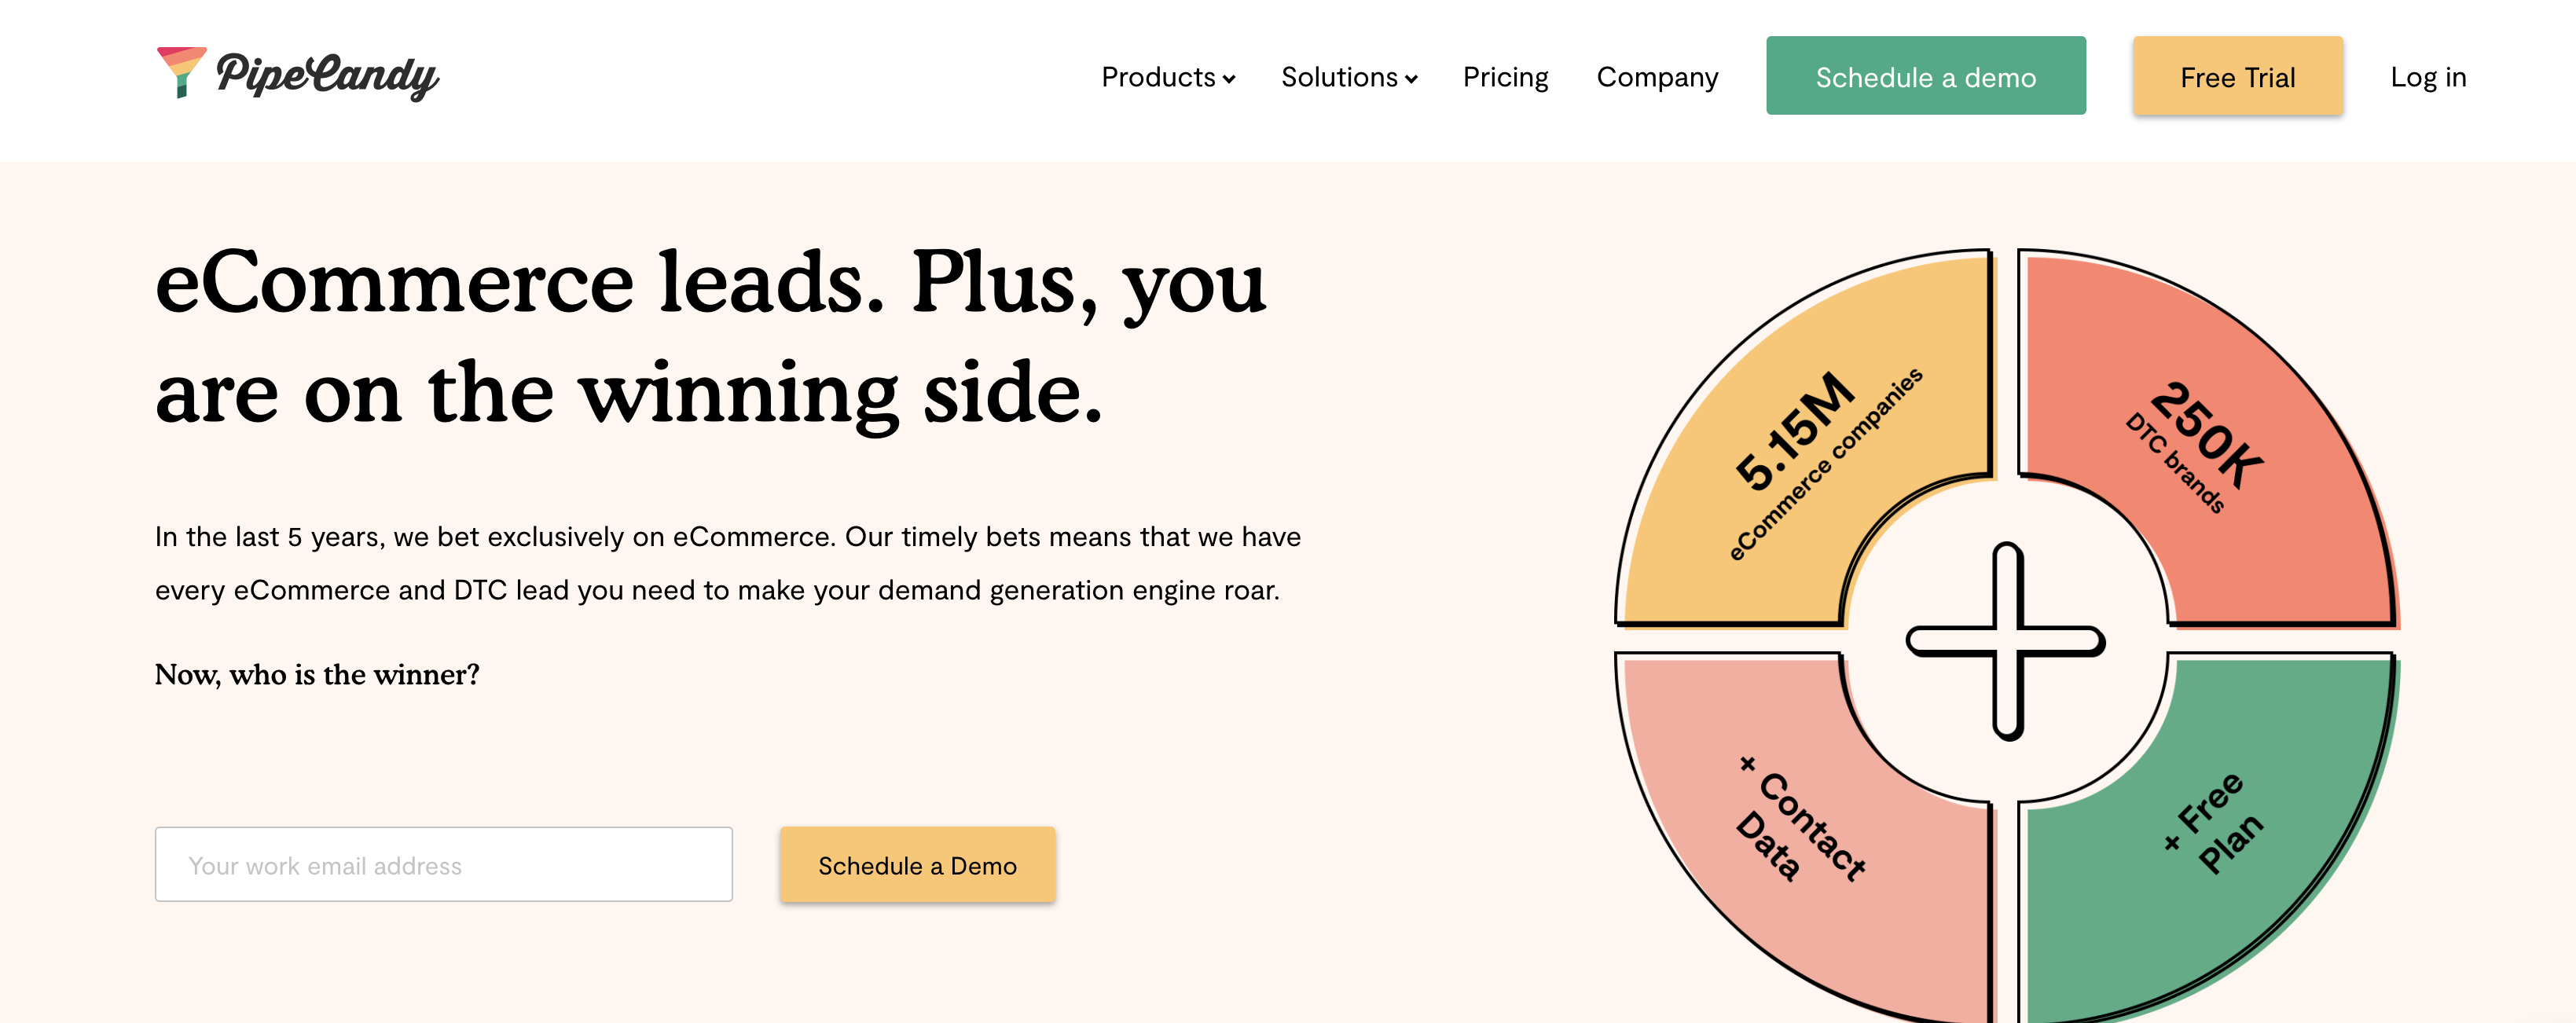Open the Products menu label
The image size is (2576, 1023).
[x=1158, y=77]
